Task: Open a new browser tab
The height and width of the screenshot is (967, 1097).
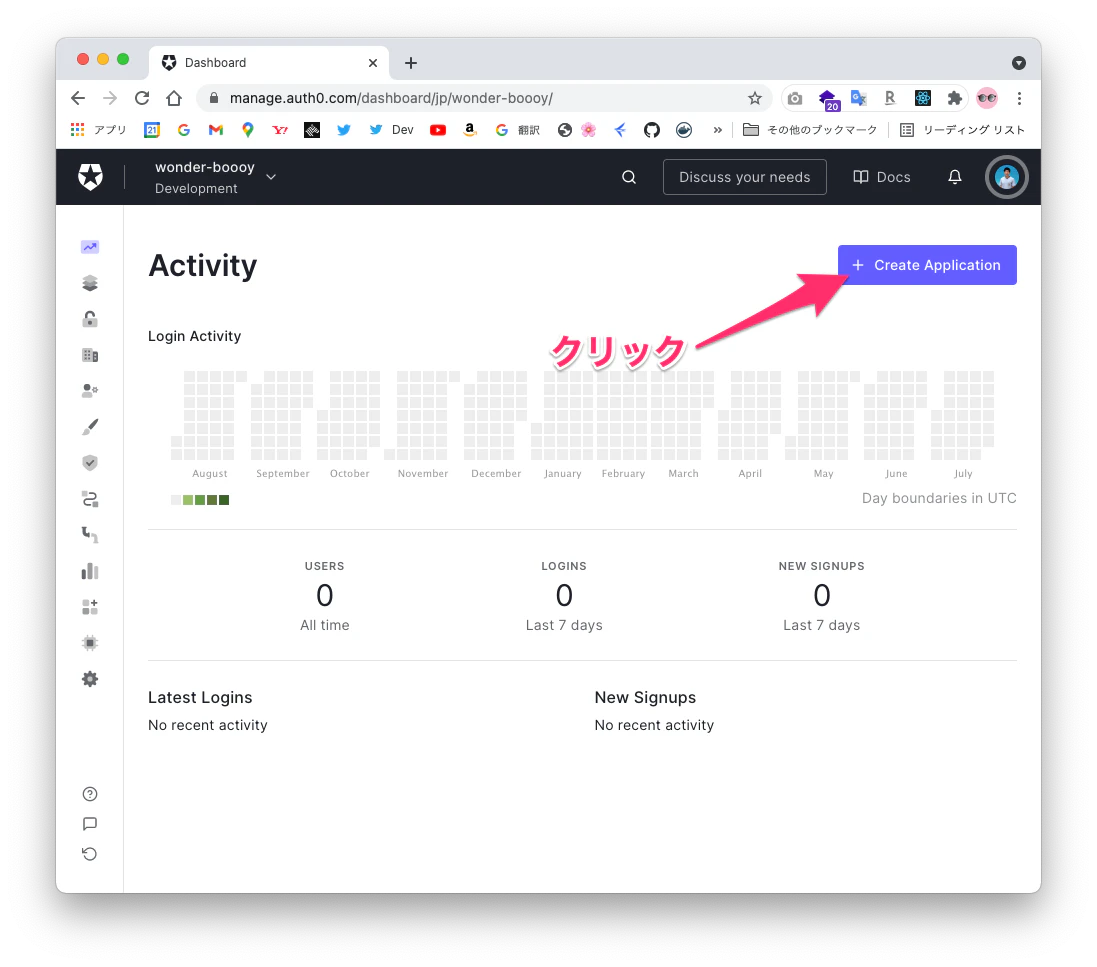Action: [411, 63]
